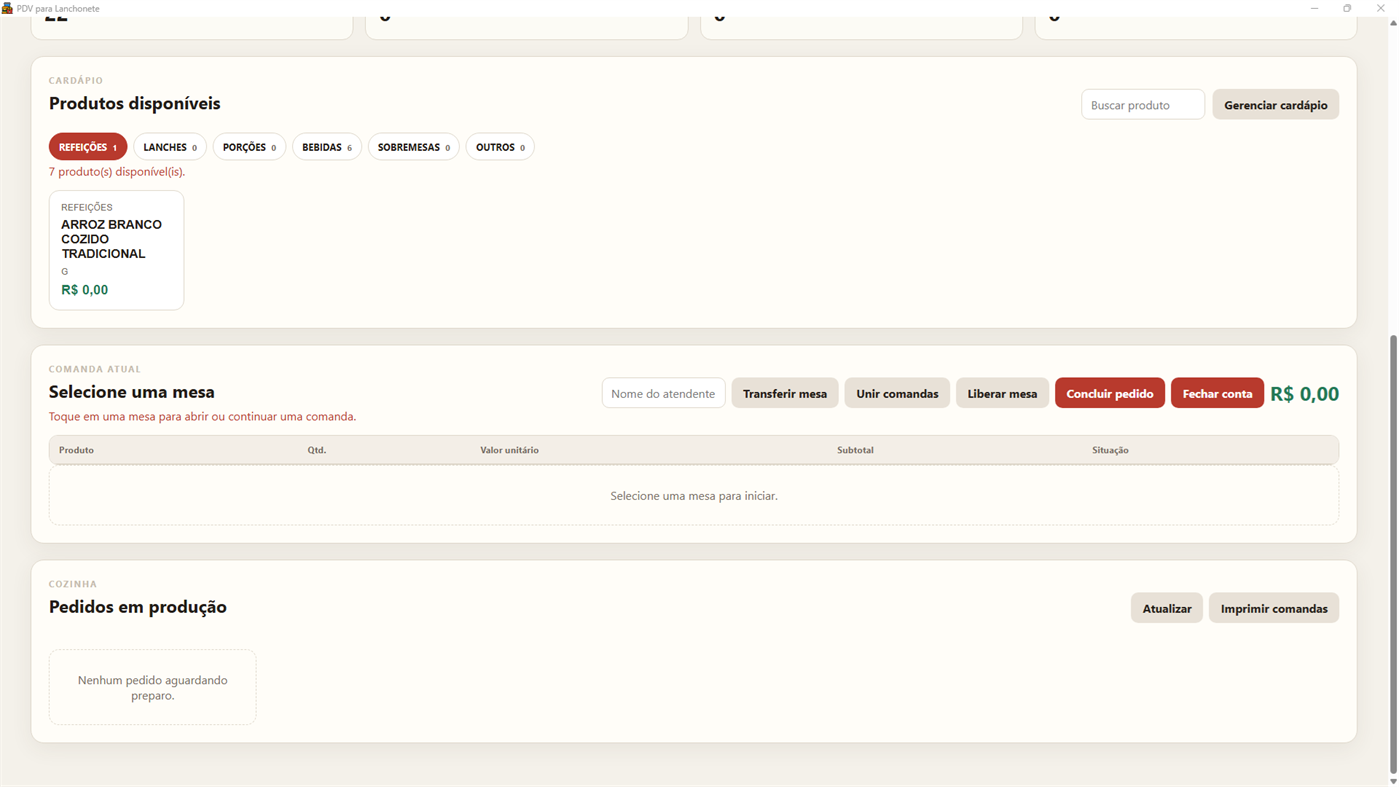Click the scrollbar down arrow
This screenshot has width=1399, height=787.
(x=1393, y=781)
